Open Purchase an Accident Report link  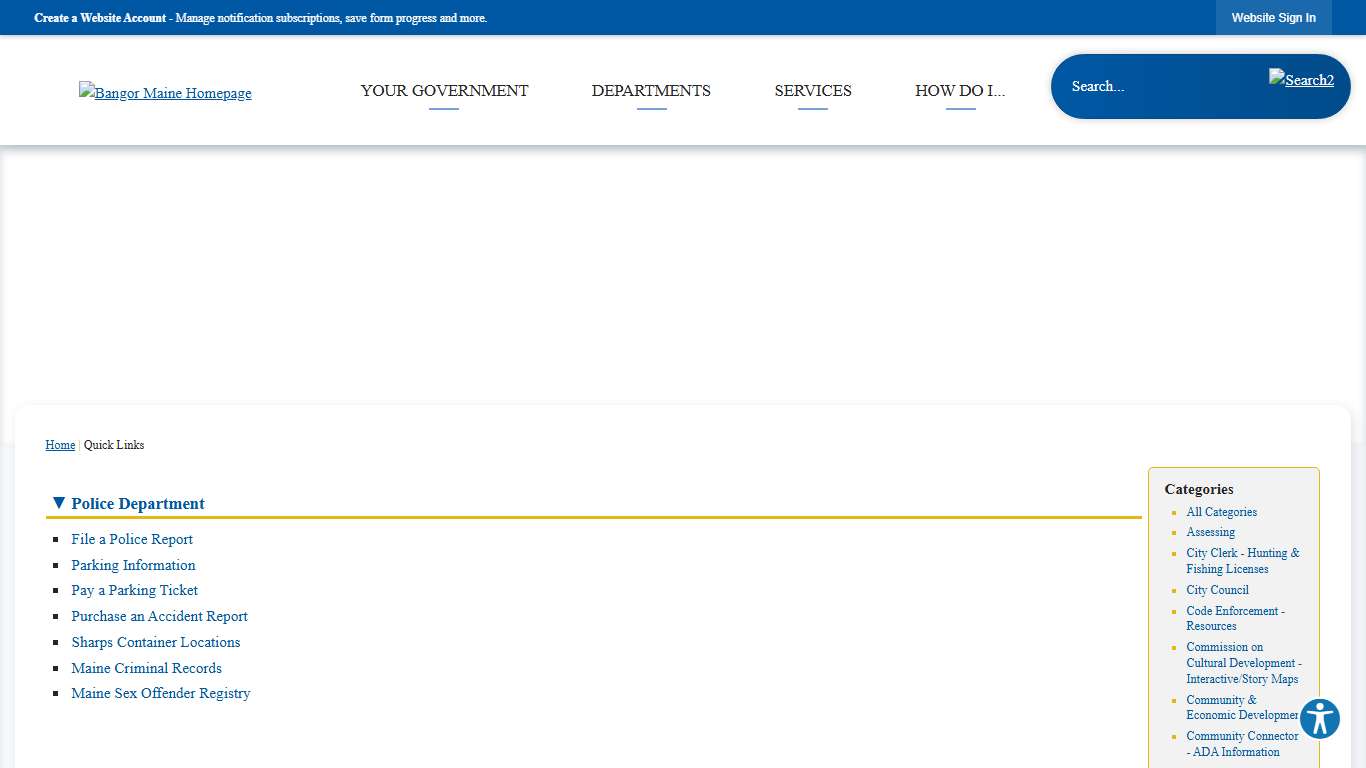pyautogui.click(x=159, y=616)
